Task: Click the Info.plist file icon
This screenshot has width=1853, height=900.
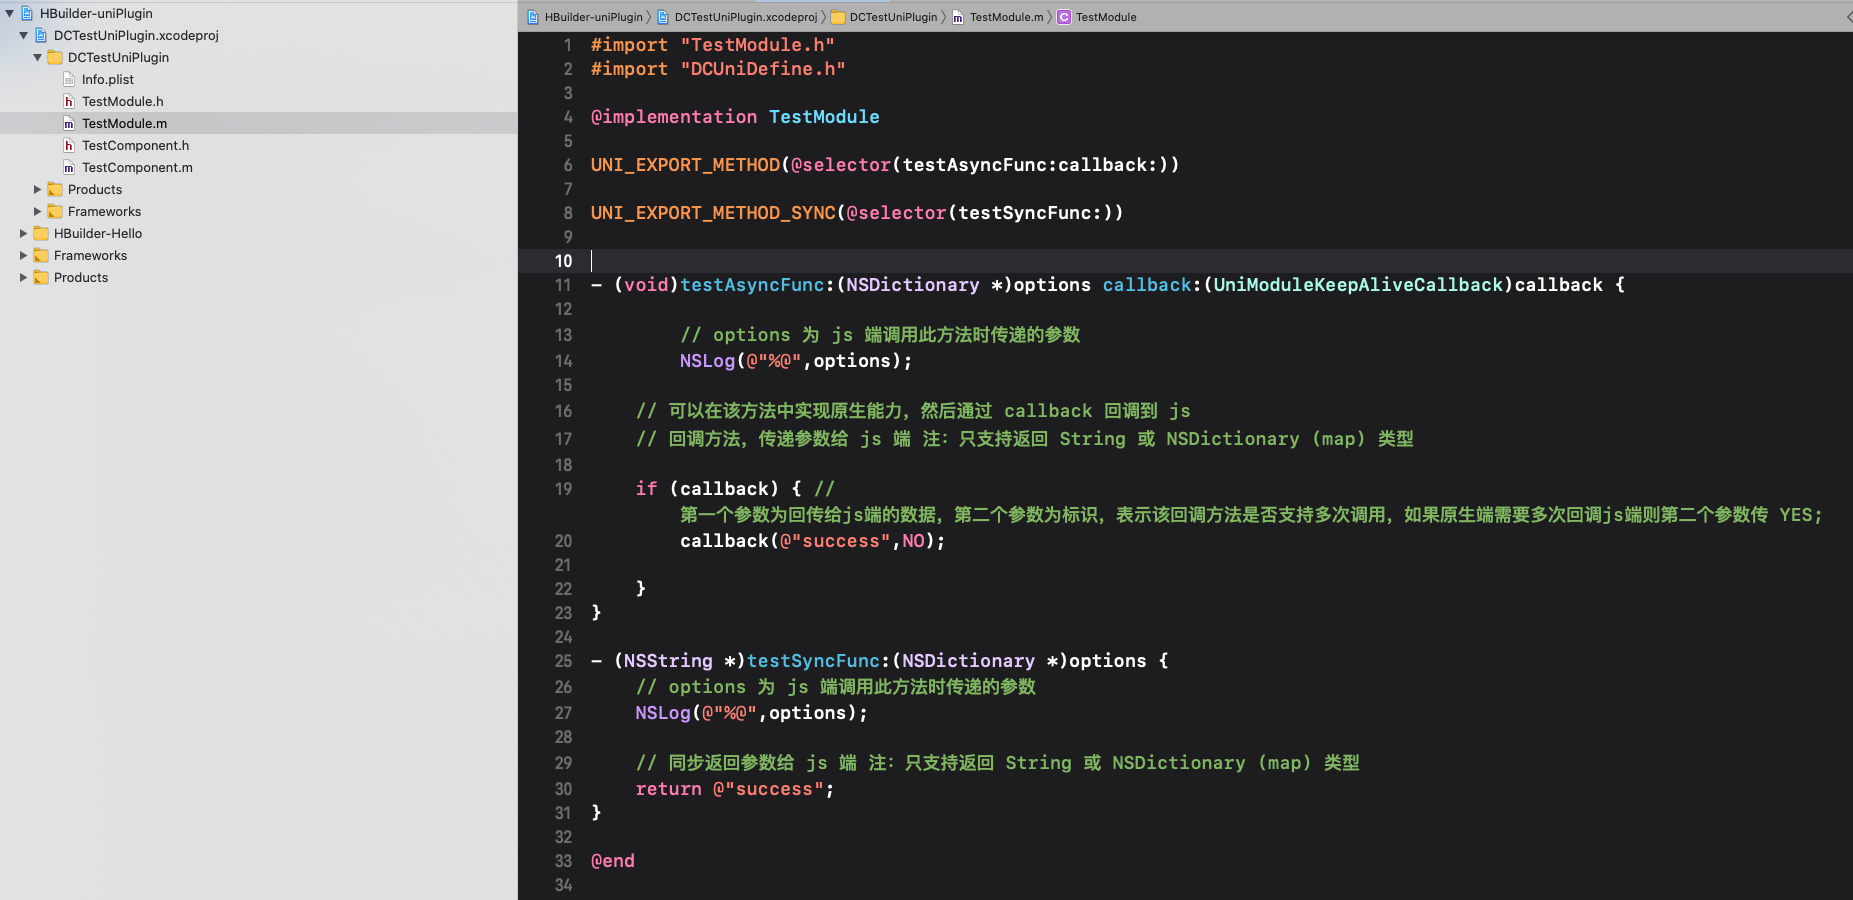Action: pyautogui.click(x=69, y=79)
